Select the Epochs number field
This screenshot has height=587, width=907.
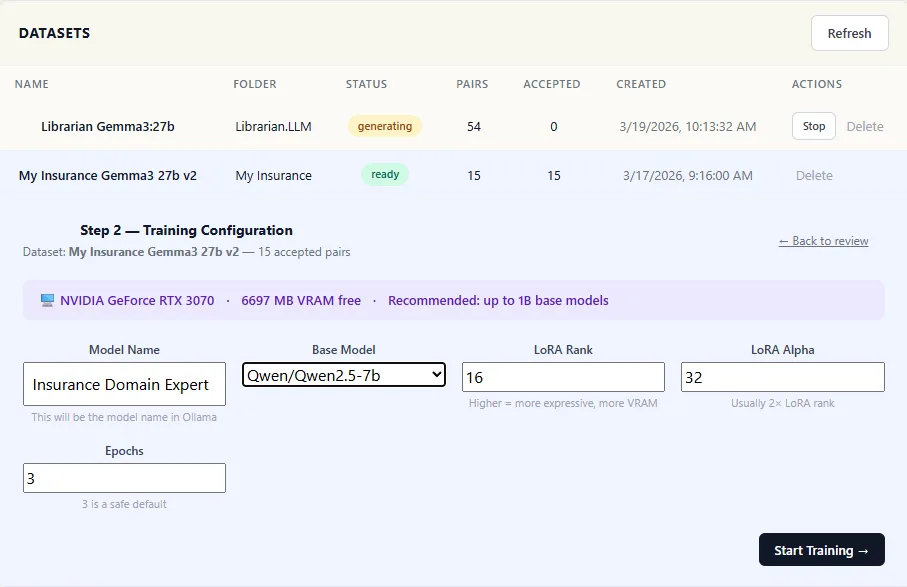pyautogui.click(x=124, y=478)
